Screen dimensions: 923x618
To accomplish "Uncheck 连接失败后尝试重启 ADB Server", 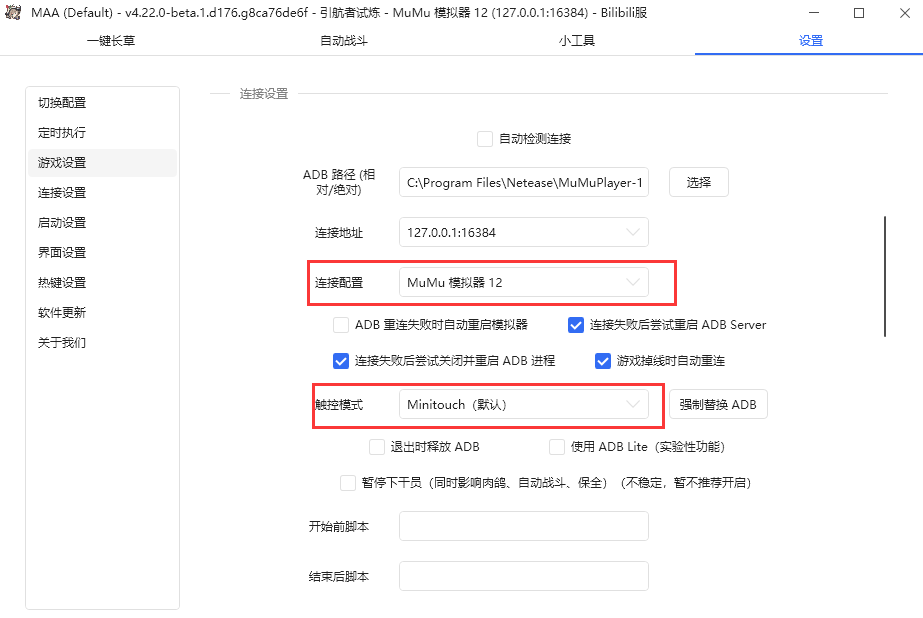I will [576, 325].
